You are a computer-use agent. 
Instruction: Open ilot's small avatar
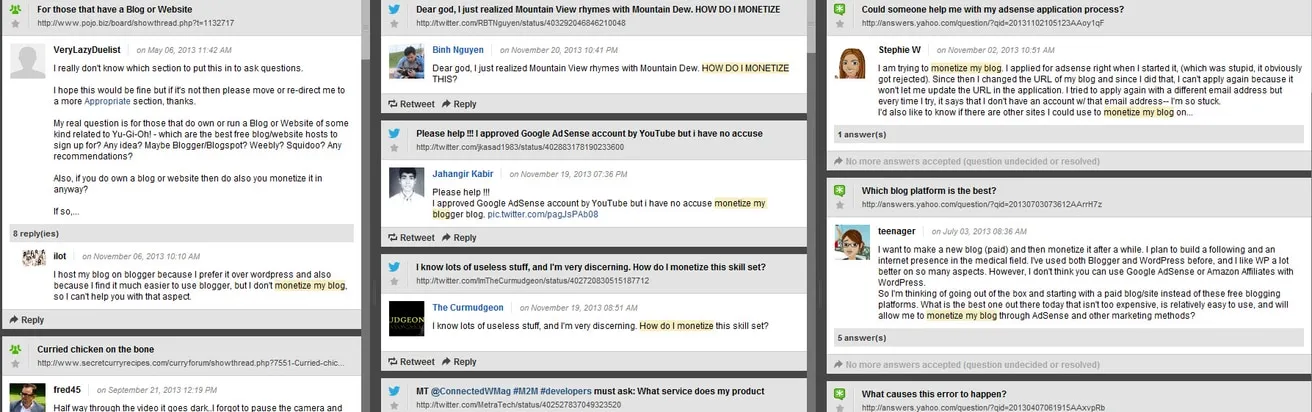point(33,258)
